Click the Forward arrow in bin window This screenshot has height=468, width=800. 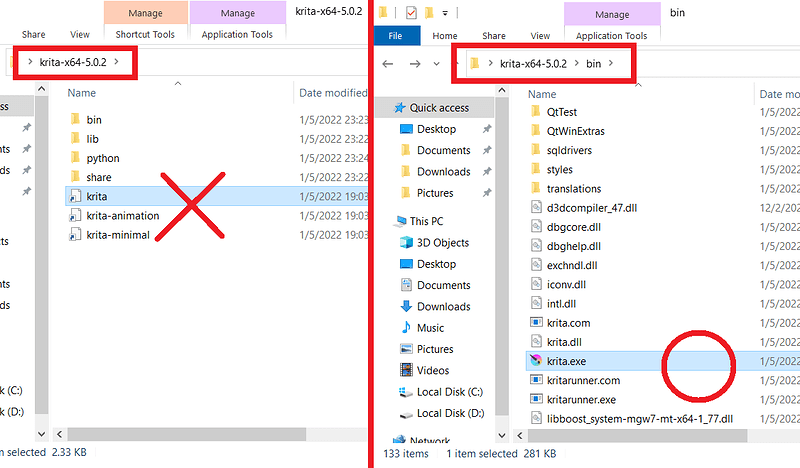click(x=415, y=64)
